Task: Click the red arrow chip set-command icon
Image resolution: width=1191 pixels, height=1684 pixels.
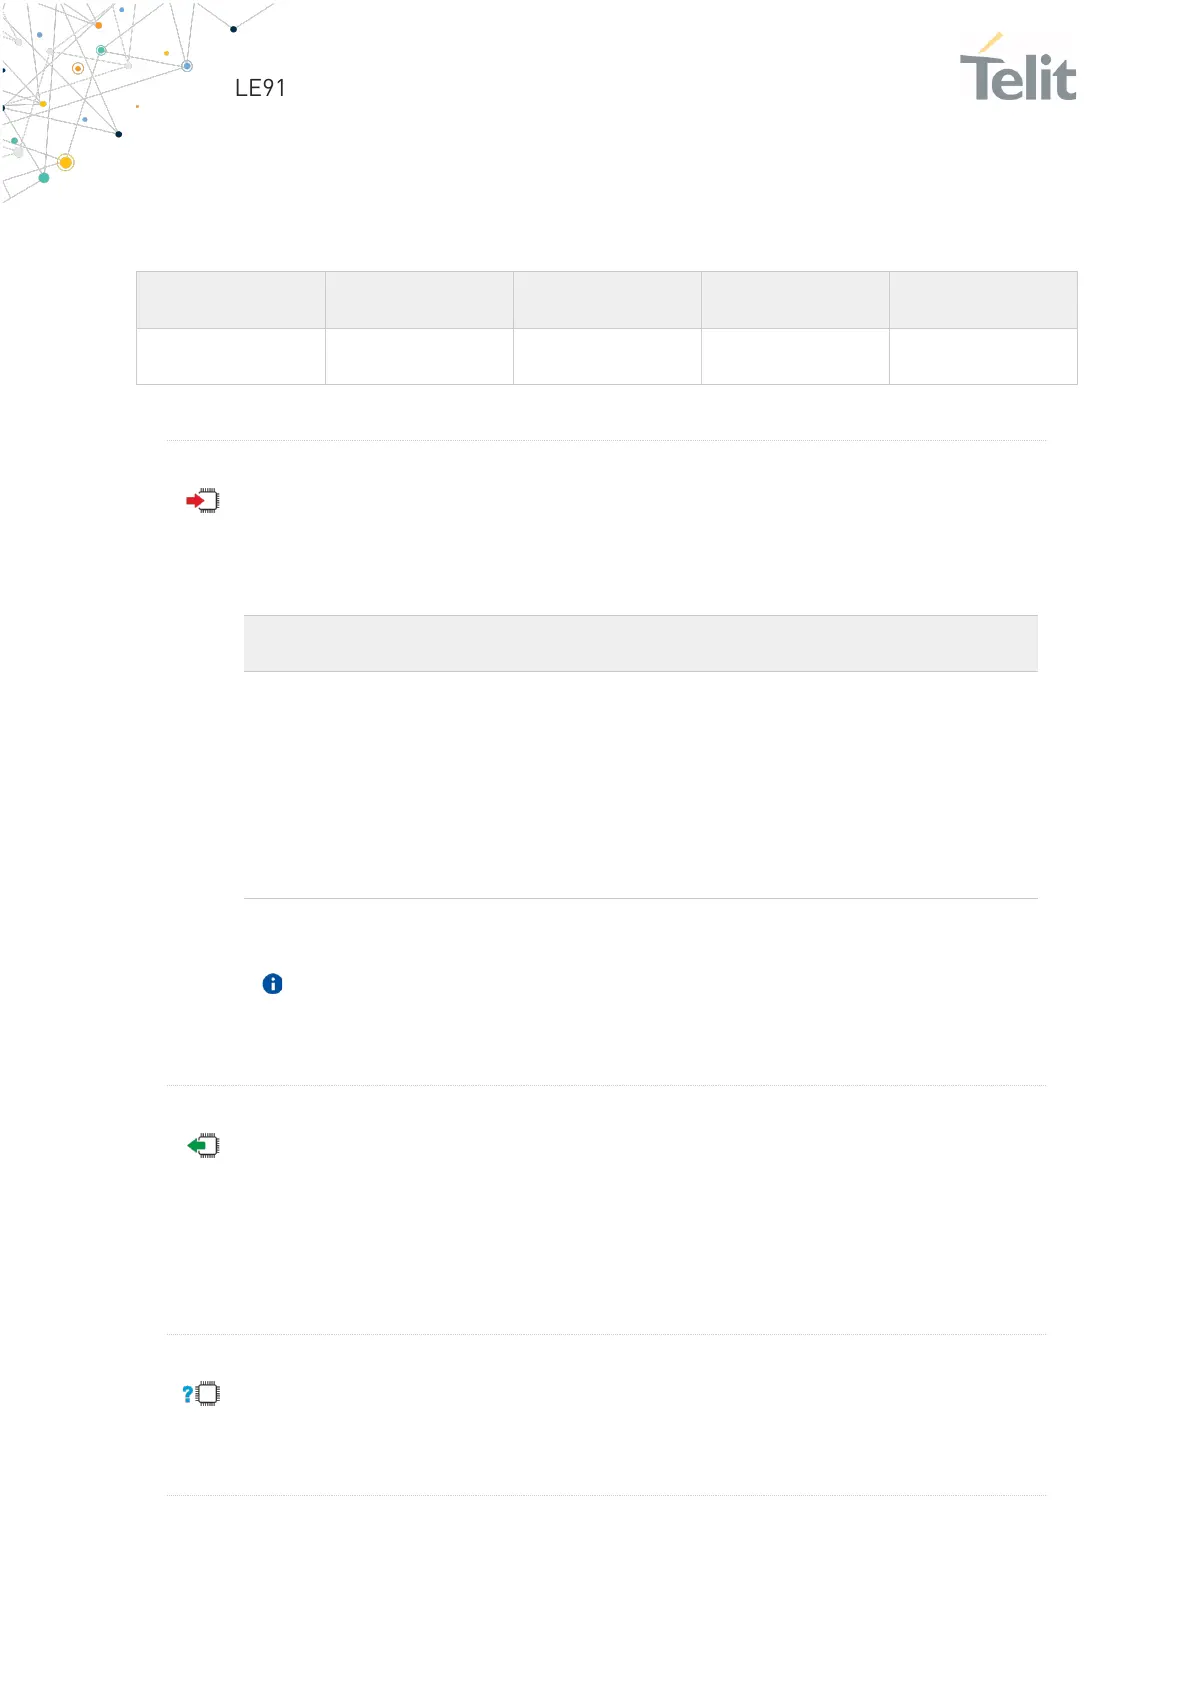Action: pos(203,501)
